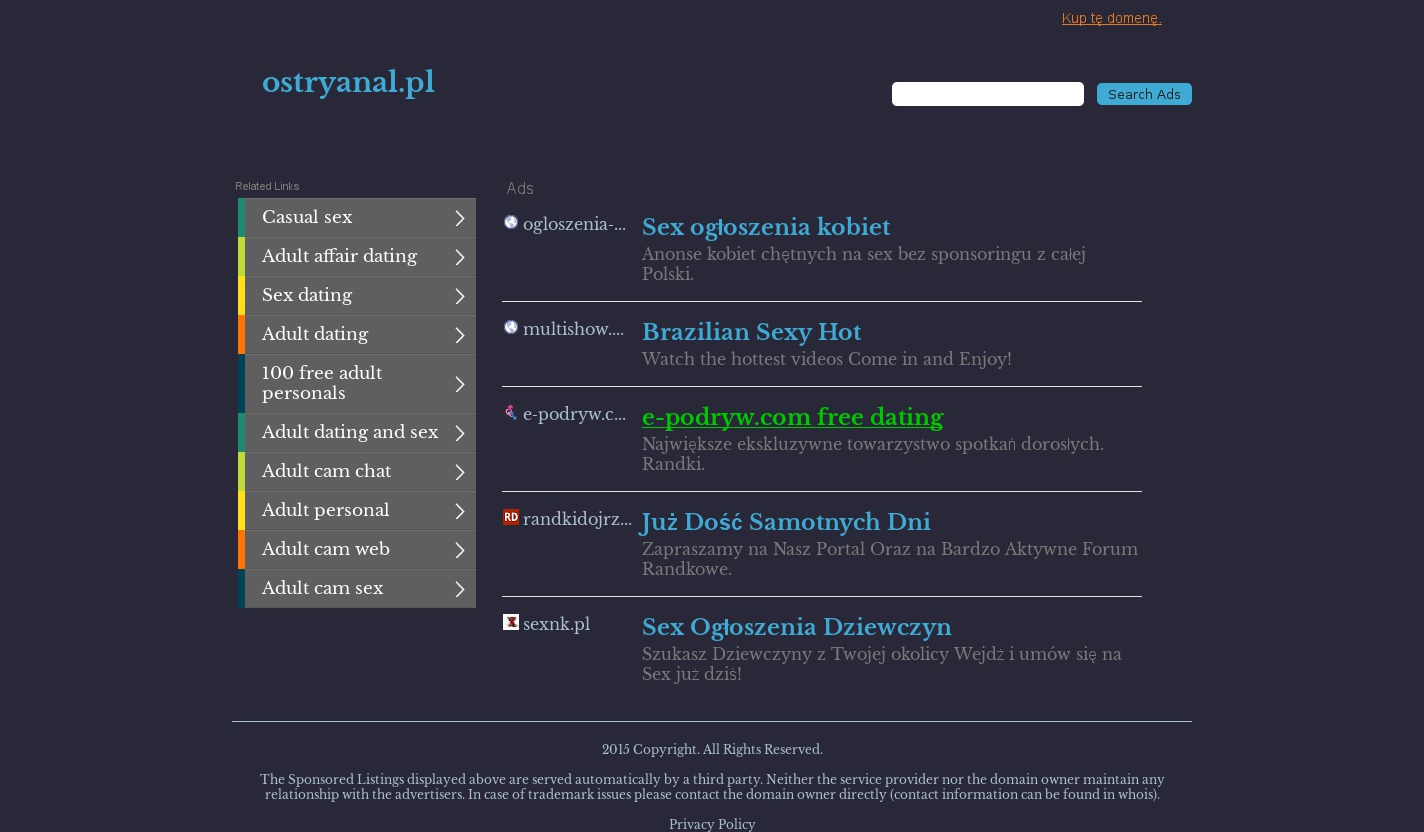1424x832 pixels.
Task: Open the Brazilian Sexy Hot ad title
Action: [751, 332]
